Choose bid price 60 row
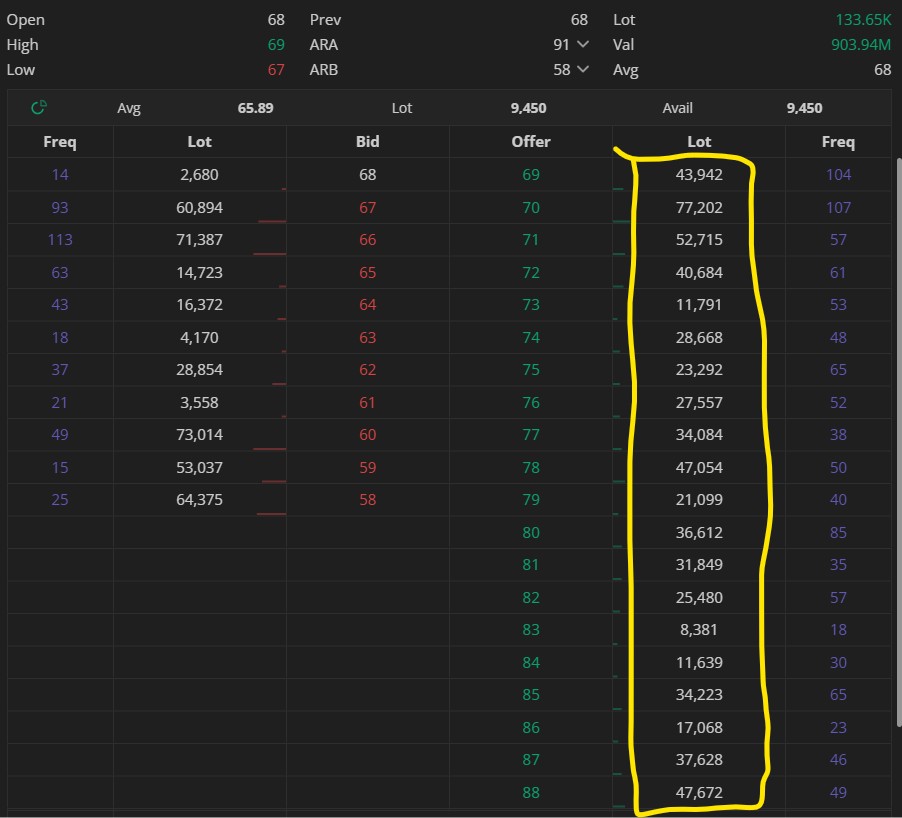The height and width of the screenshot is (818, 902). (368, 435)
